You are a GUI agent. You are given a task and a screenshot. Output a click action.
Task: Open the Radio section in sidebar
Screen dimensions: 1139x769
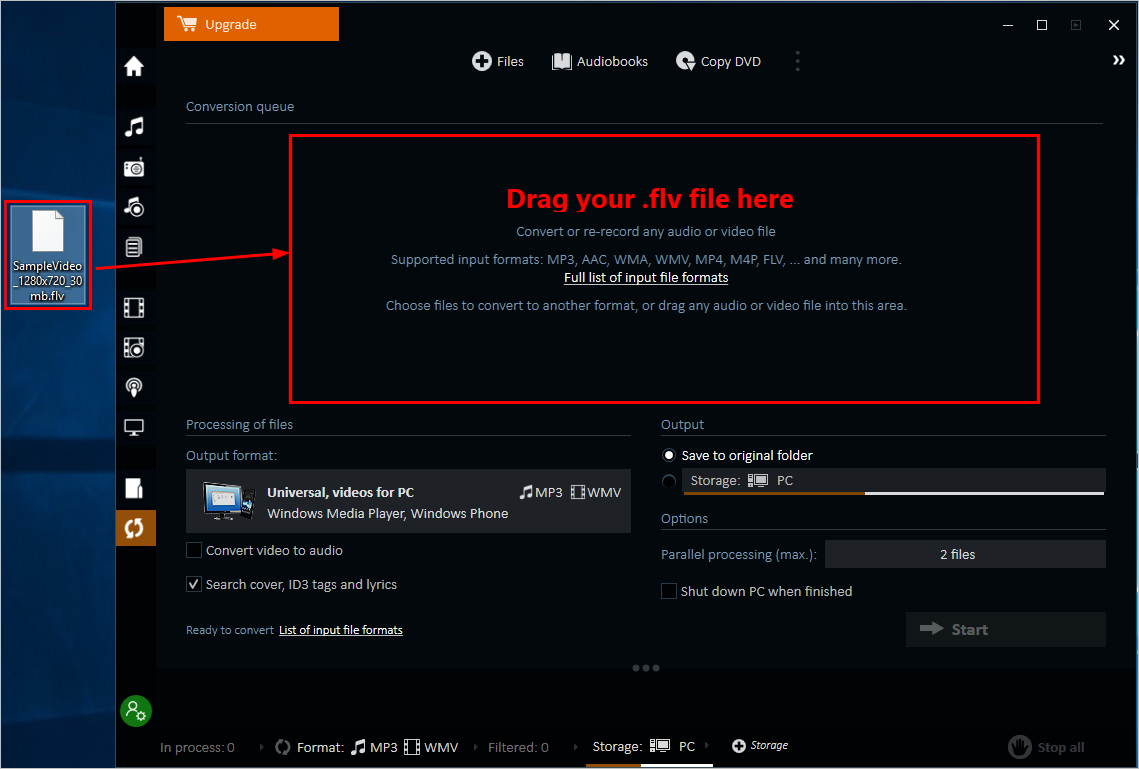pyautogui.click(x=134, y=168)
